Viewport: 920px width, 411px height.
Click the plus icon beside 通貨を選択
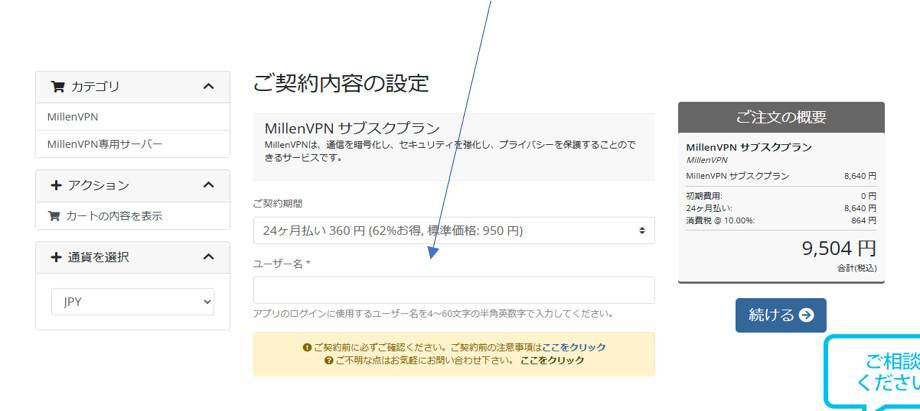tap(56, 257)
